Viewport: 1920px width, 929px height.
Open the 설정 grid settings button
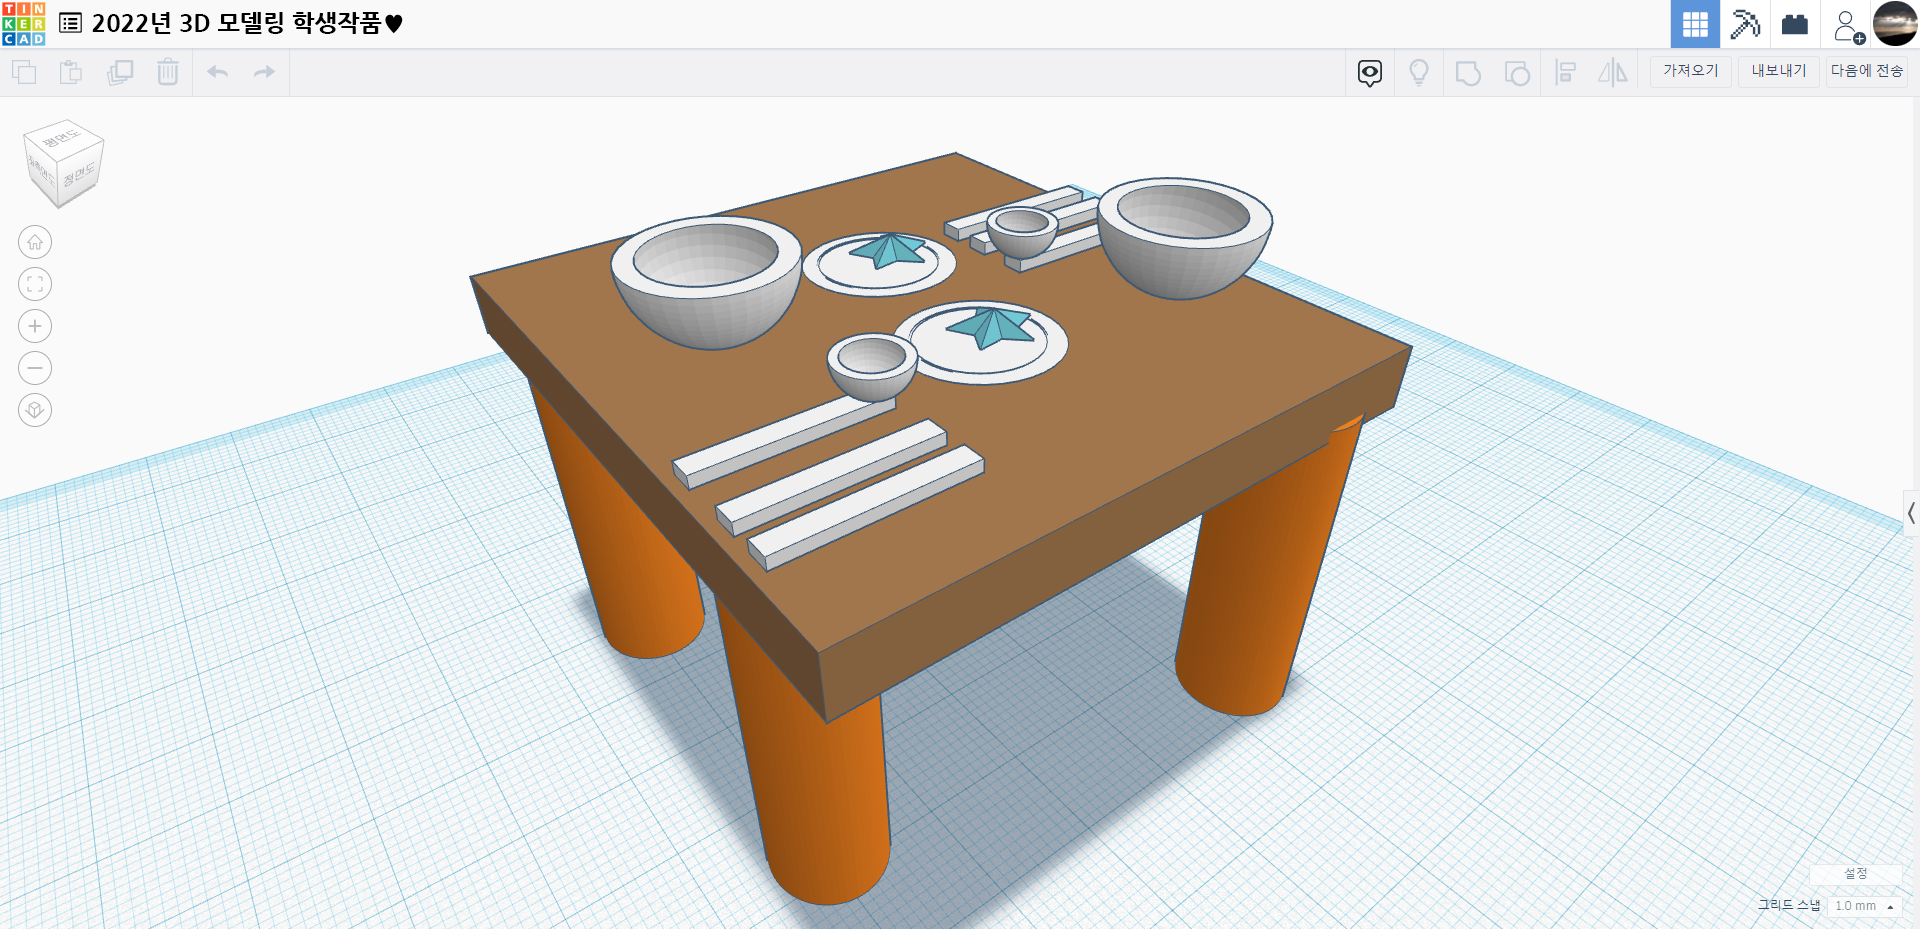1856,874
